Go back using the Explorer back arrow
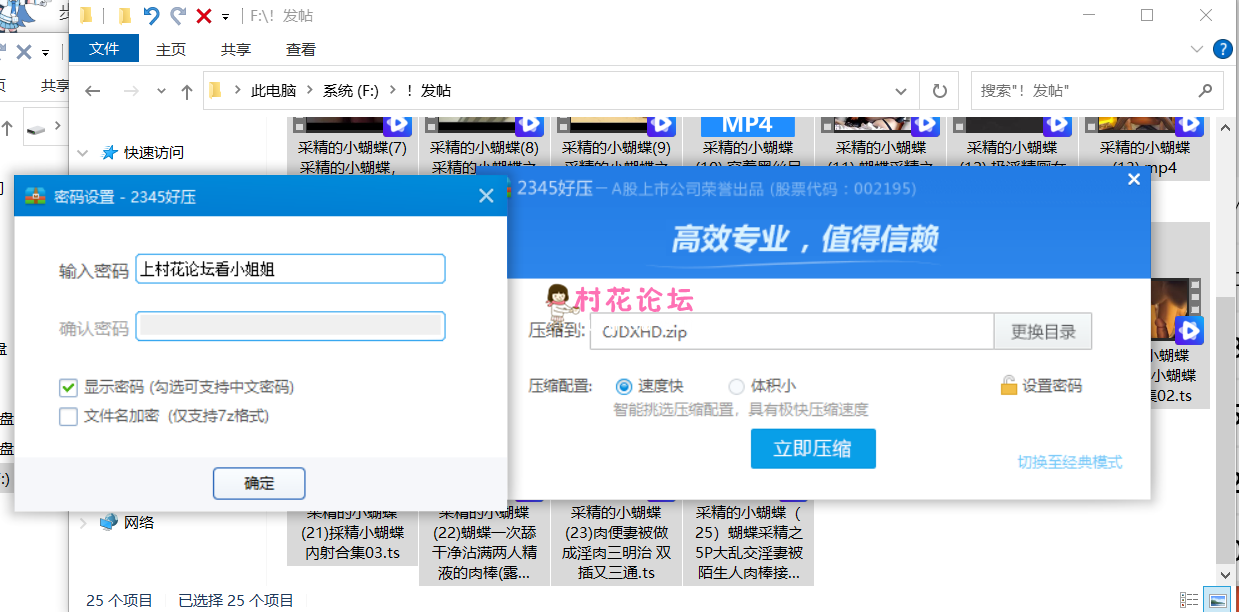This screenshot has height=612, width=1239. pyautogui.click(x=93, y=91)
